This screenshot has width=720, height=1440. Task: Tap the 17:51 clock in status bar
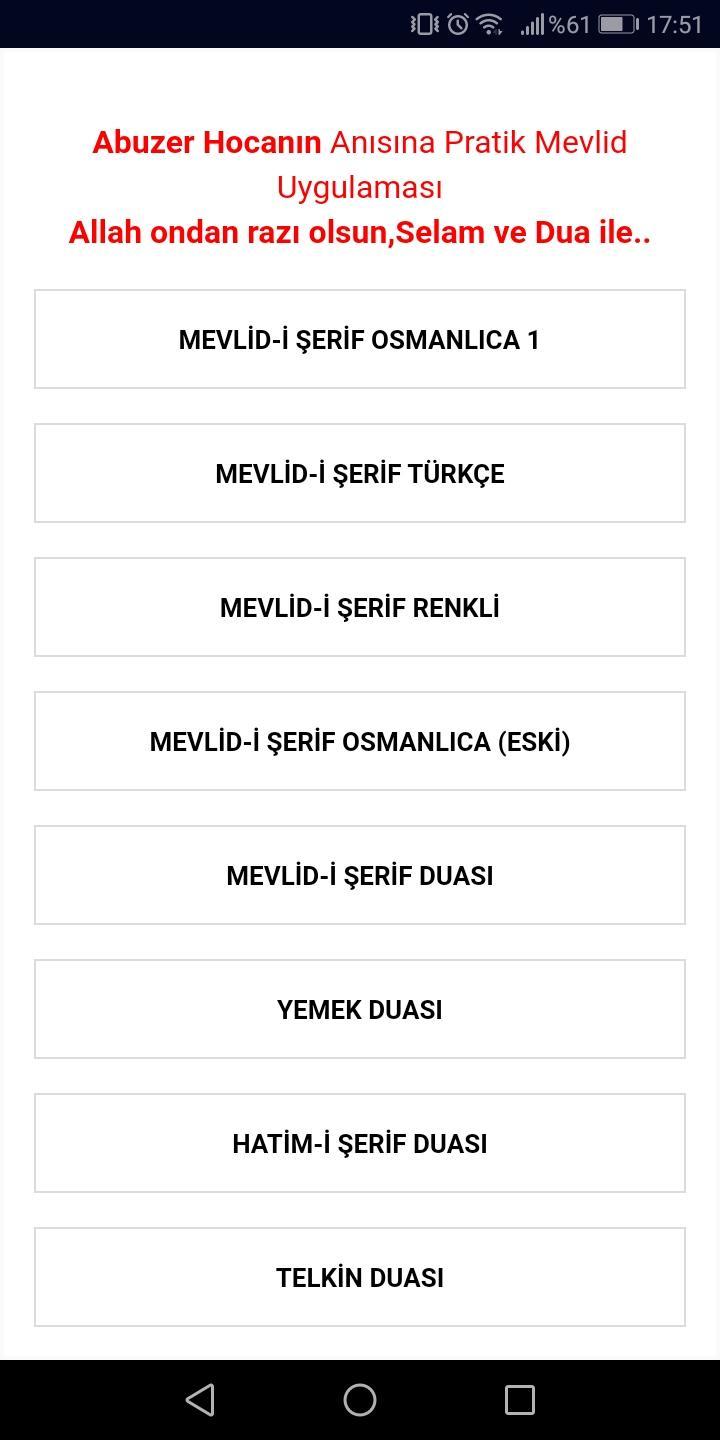(675, 24)
